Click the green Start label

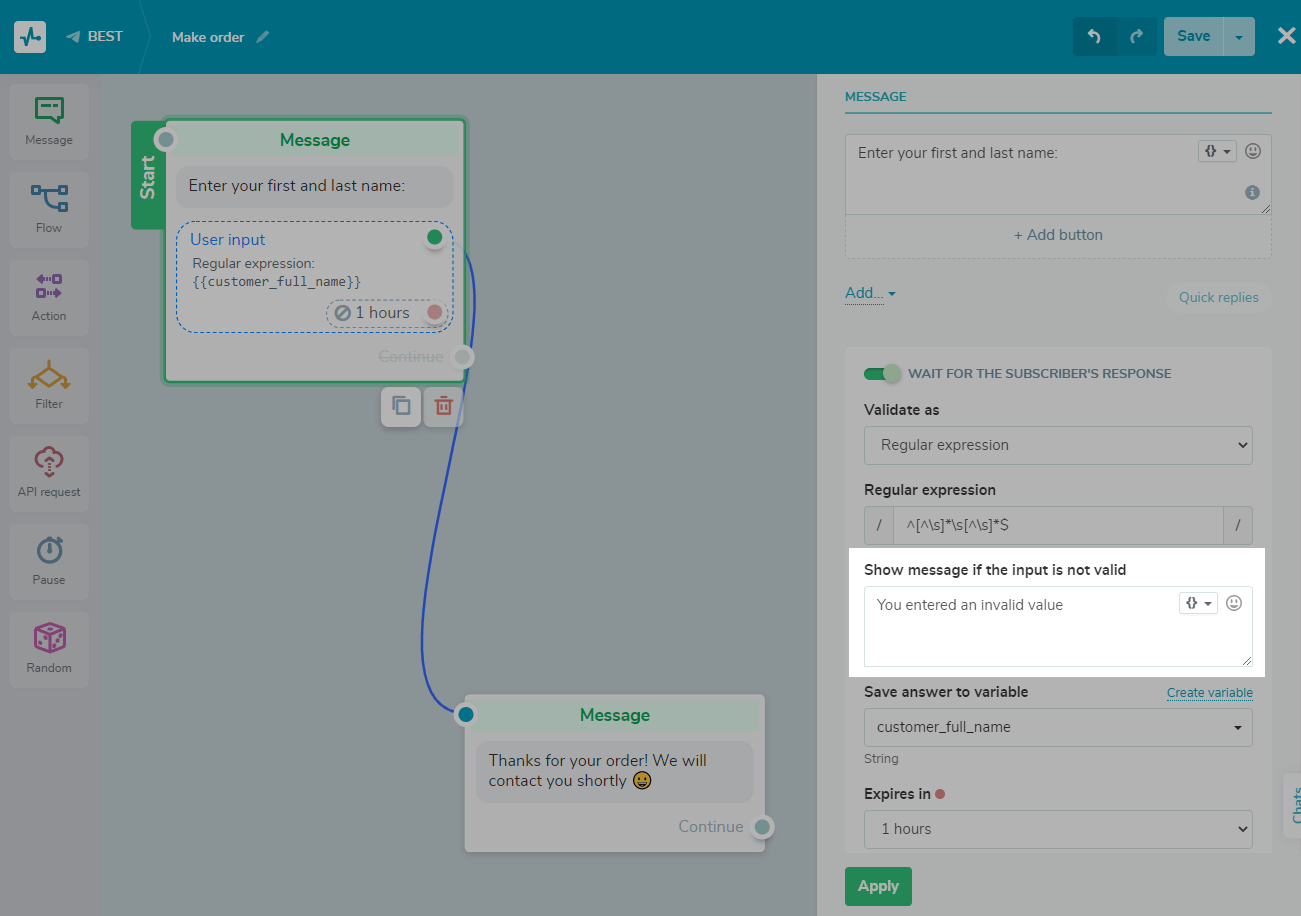click(148, 176)
